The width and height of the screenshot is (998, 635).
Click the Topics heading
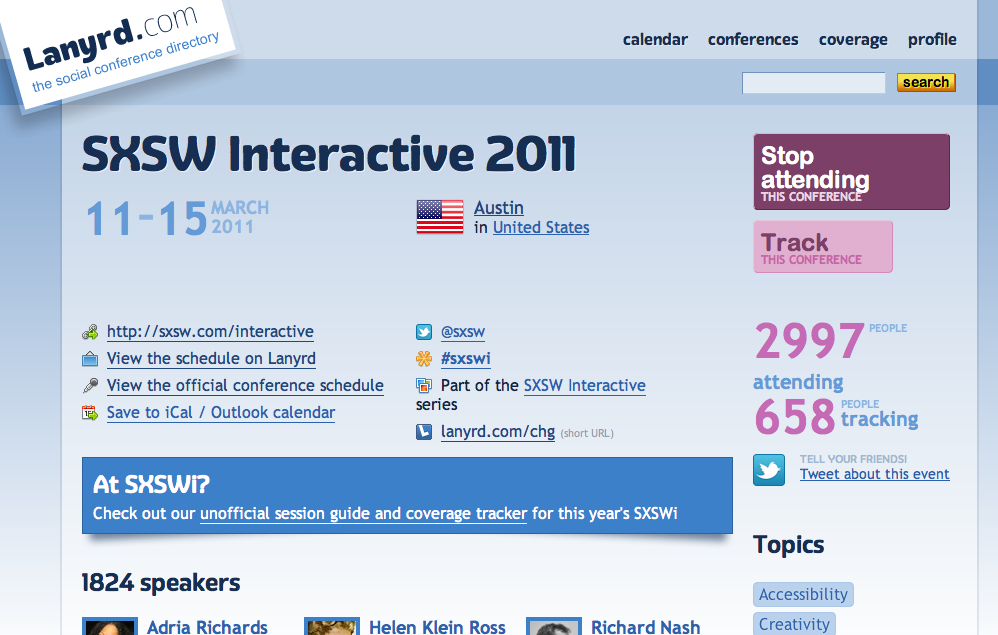pyautogui.click(x=789, y=545)
